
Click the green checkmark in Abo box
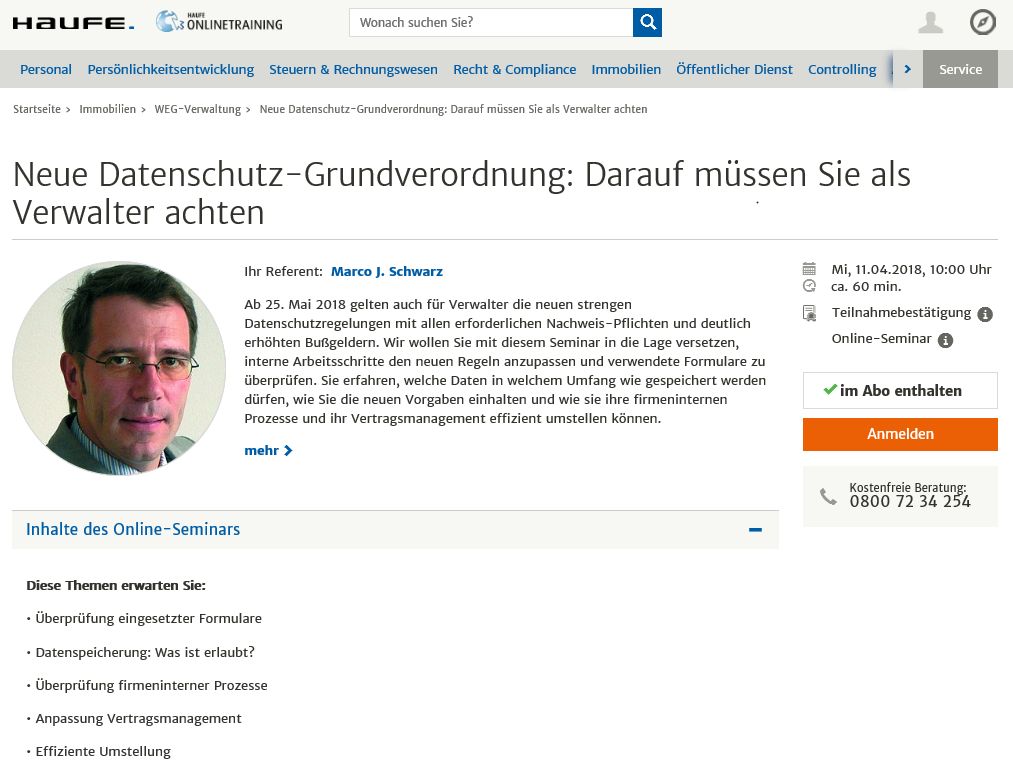click(x=830, y=390)
